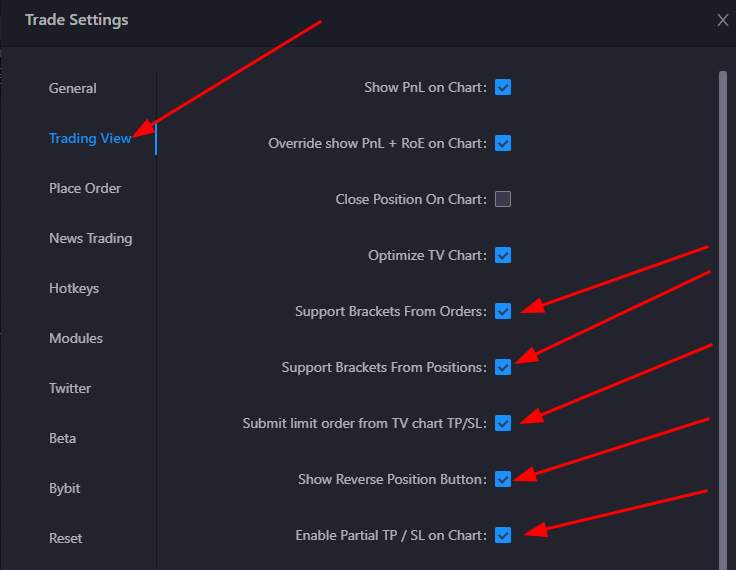
Task: Open the News Trading section
Action: coord(91,239)
